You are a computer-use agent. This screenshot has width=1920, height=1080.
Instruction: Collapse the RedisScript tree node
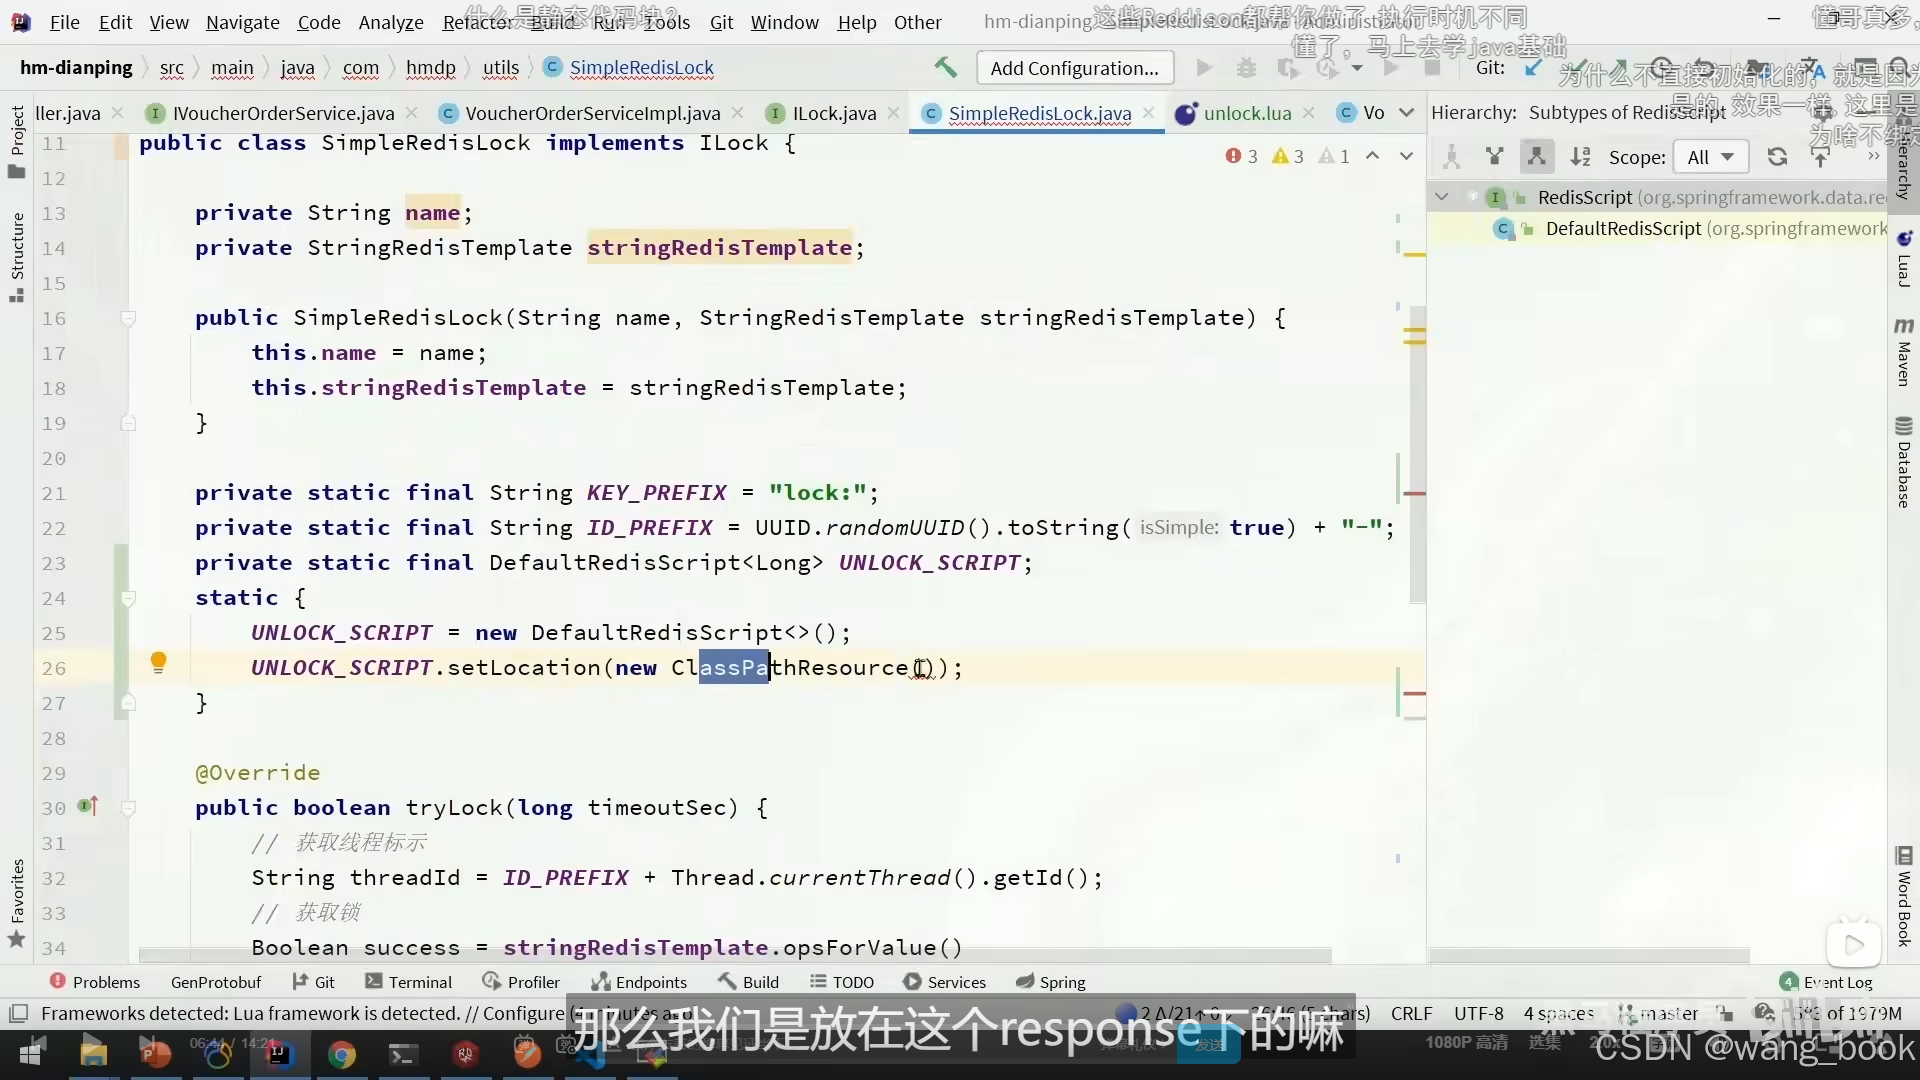1442,197
